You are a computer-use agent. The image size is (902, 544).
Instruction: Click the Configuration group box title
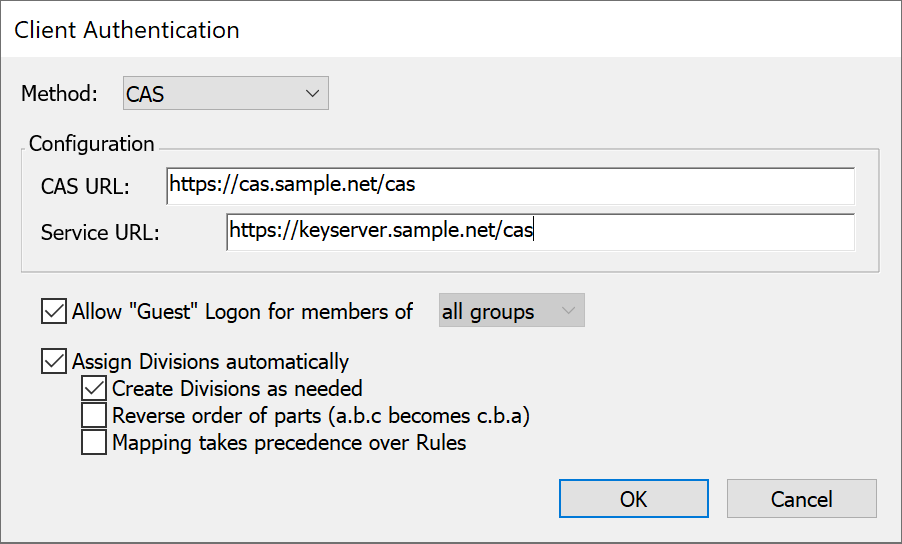click(x=91, y=144)
